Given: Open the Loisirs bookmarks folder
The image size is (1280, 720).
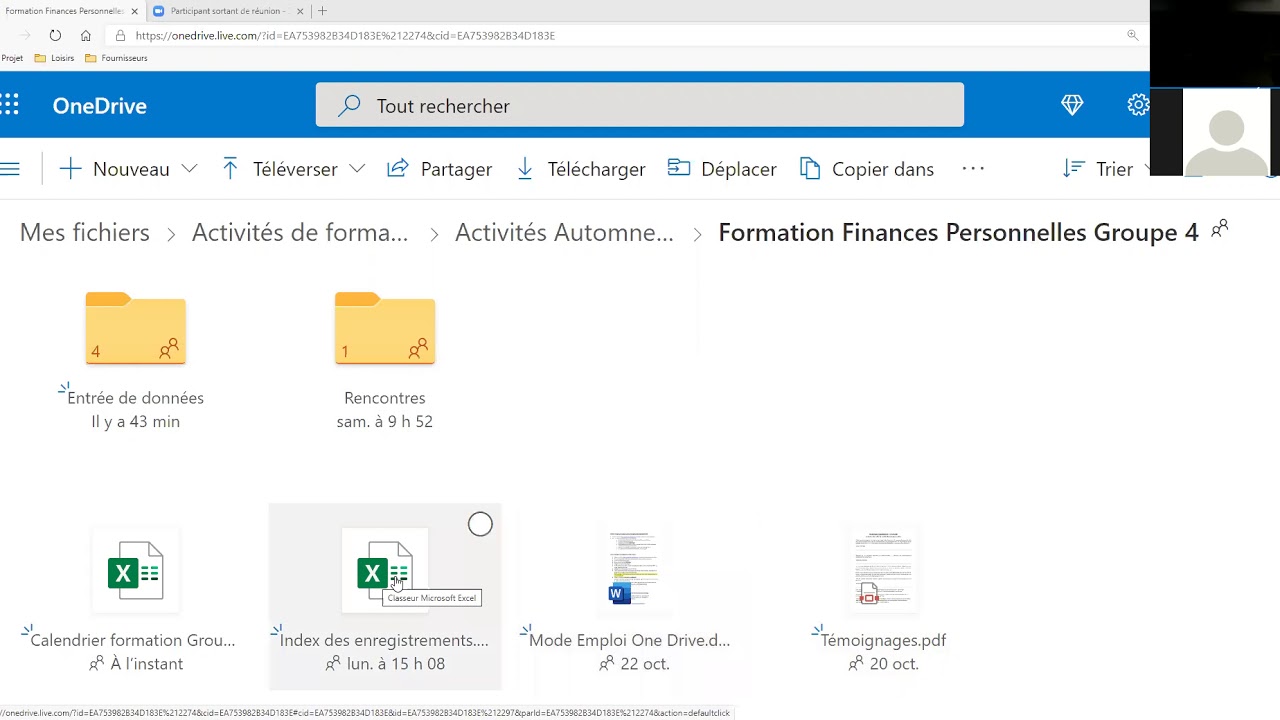Looking at the screenshot, I should (55, 58).
